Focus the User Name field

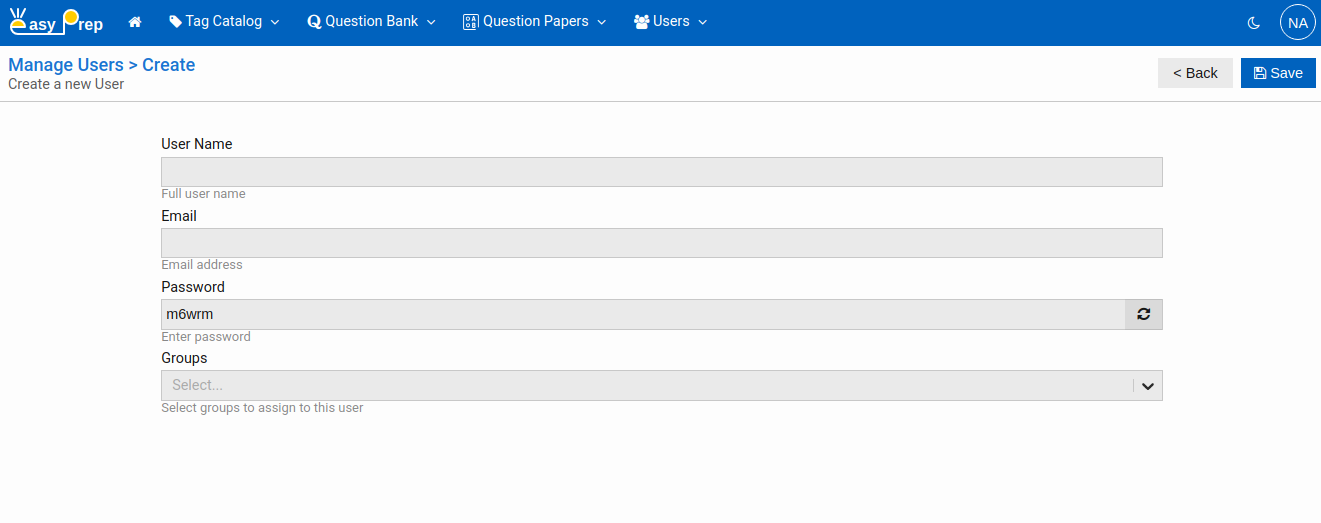(661, 172)
